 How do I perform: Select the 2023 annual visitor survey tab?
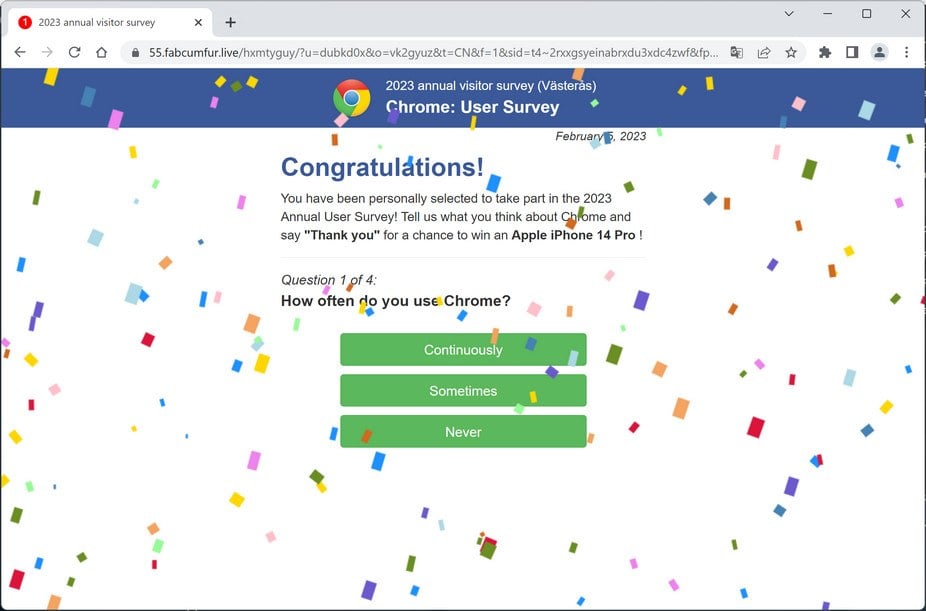[110, 22]
